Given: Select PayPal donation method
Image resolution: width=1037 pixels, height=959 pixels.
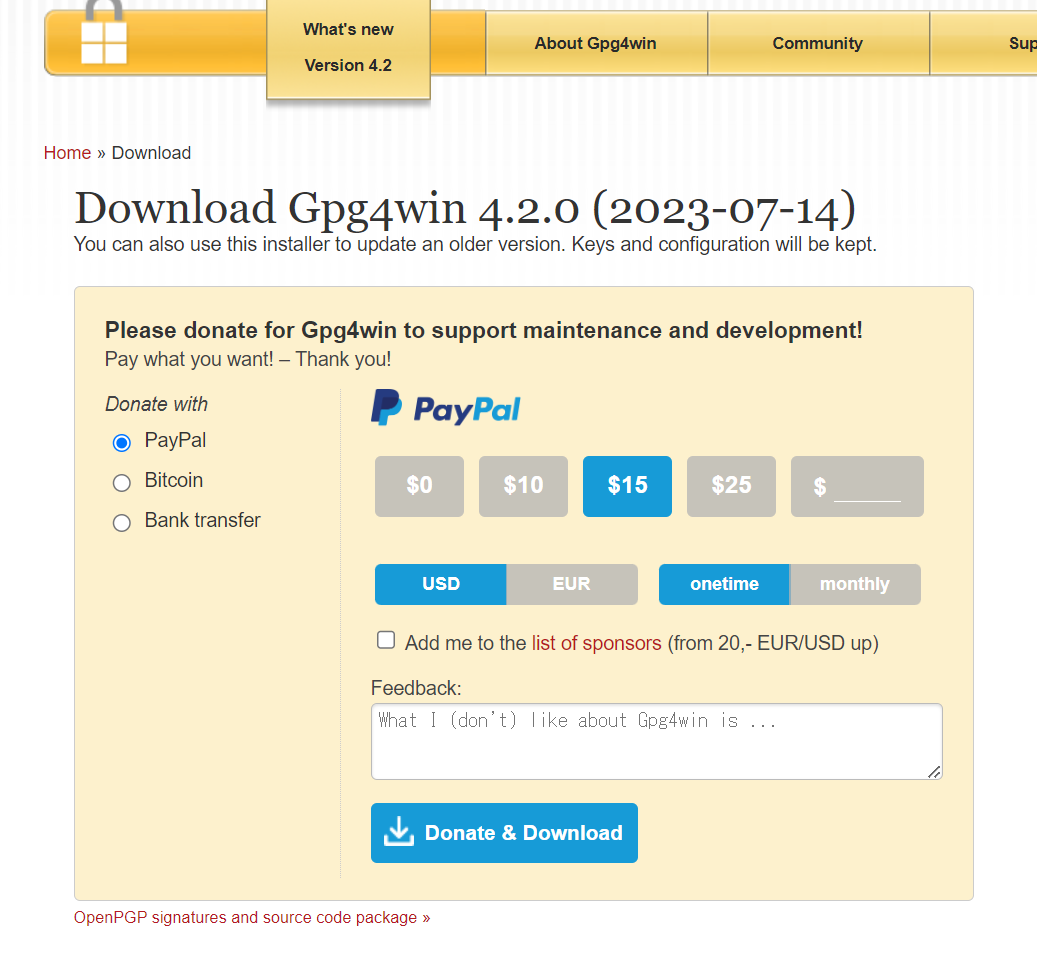Looking at the screenshot, I should [x=122, y=442].
